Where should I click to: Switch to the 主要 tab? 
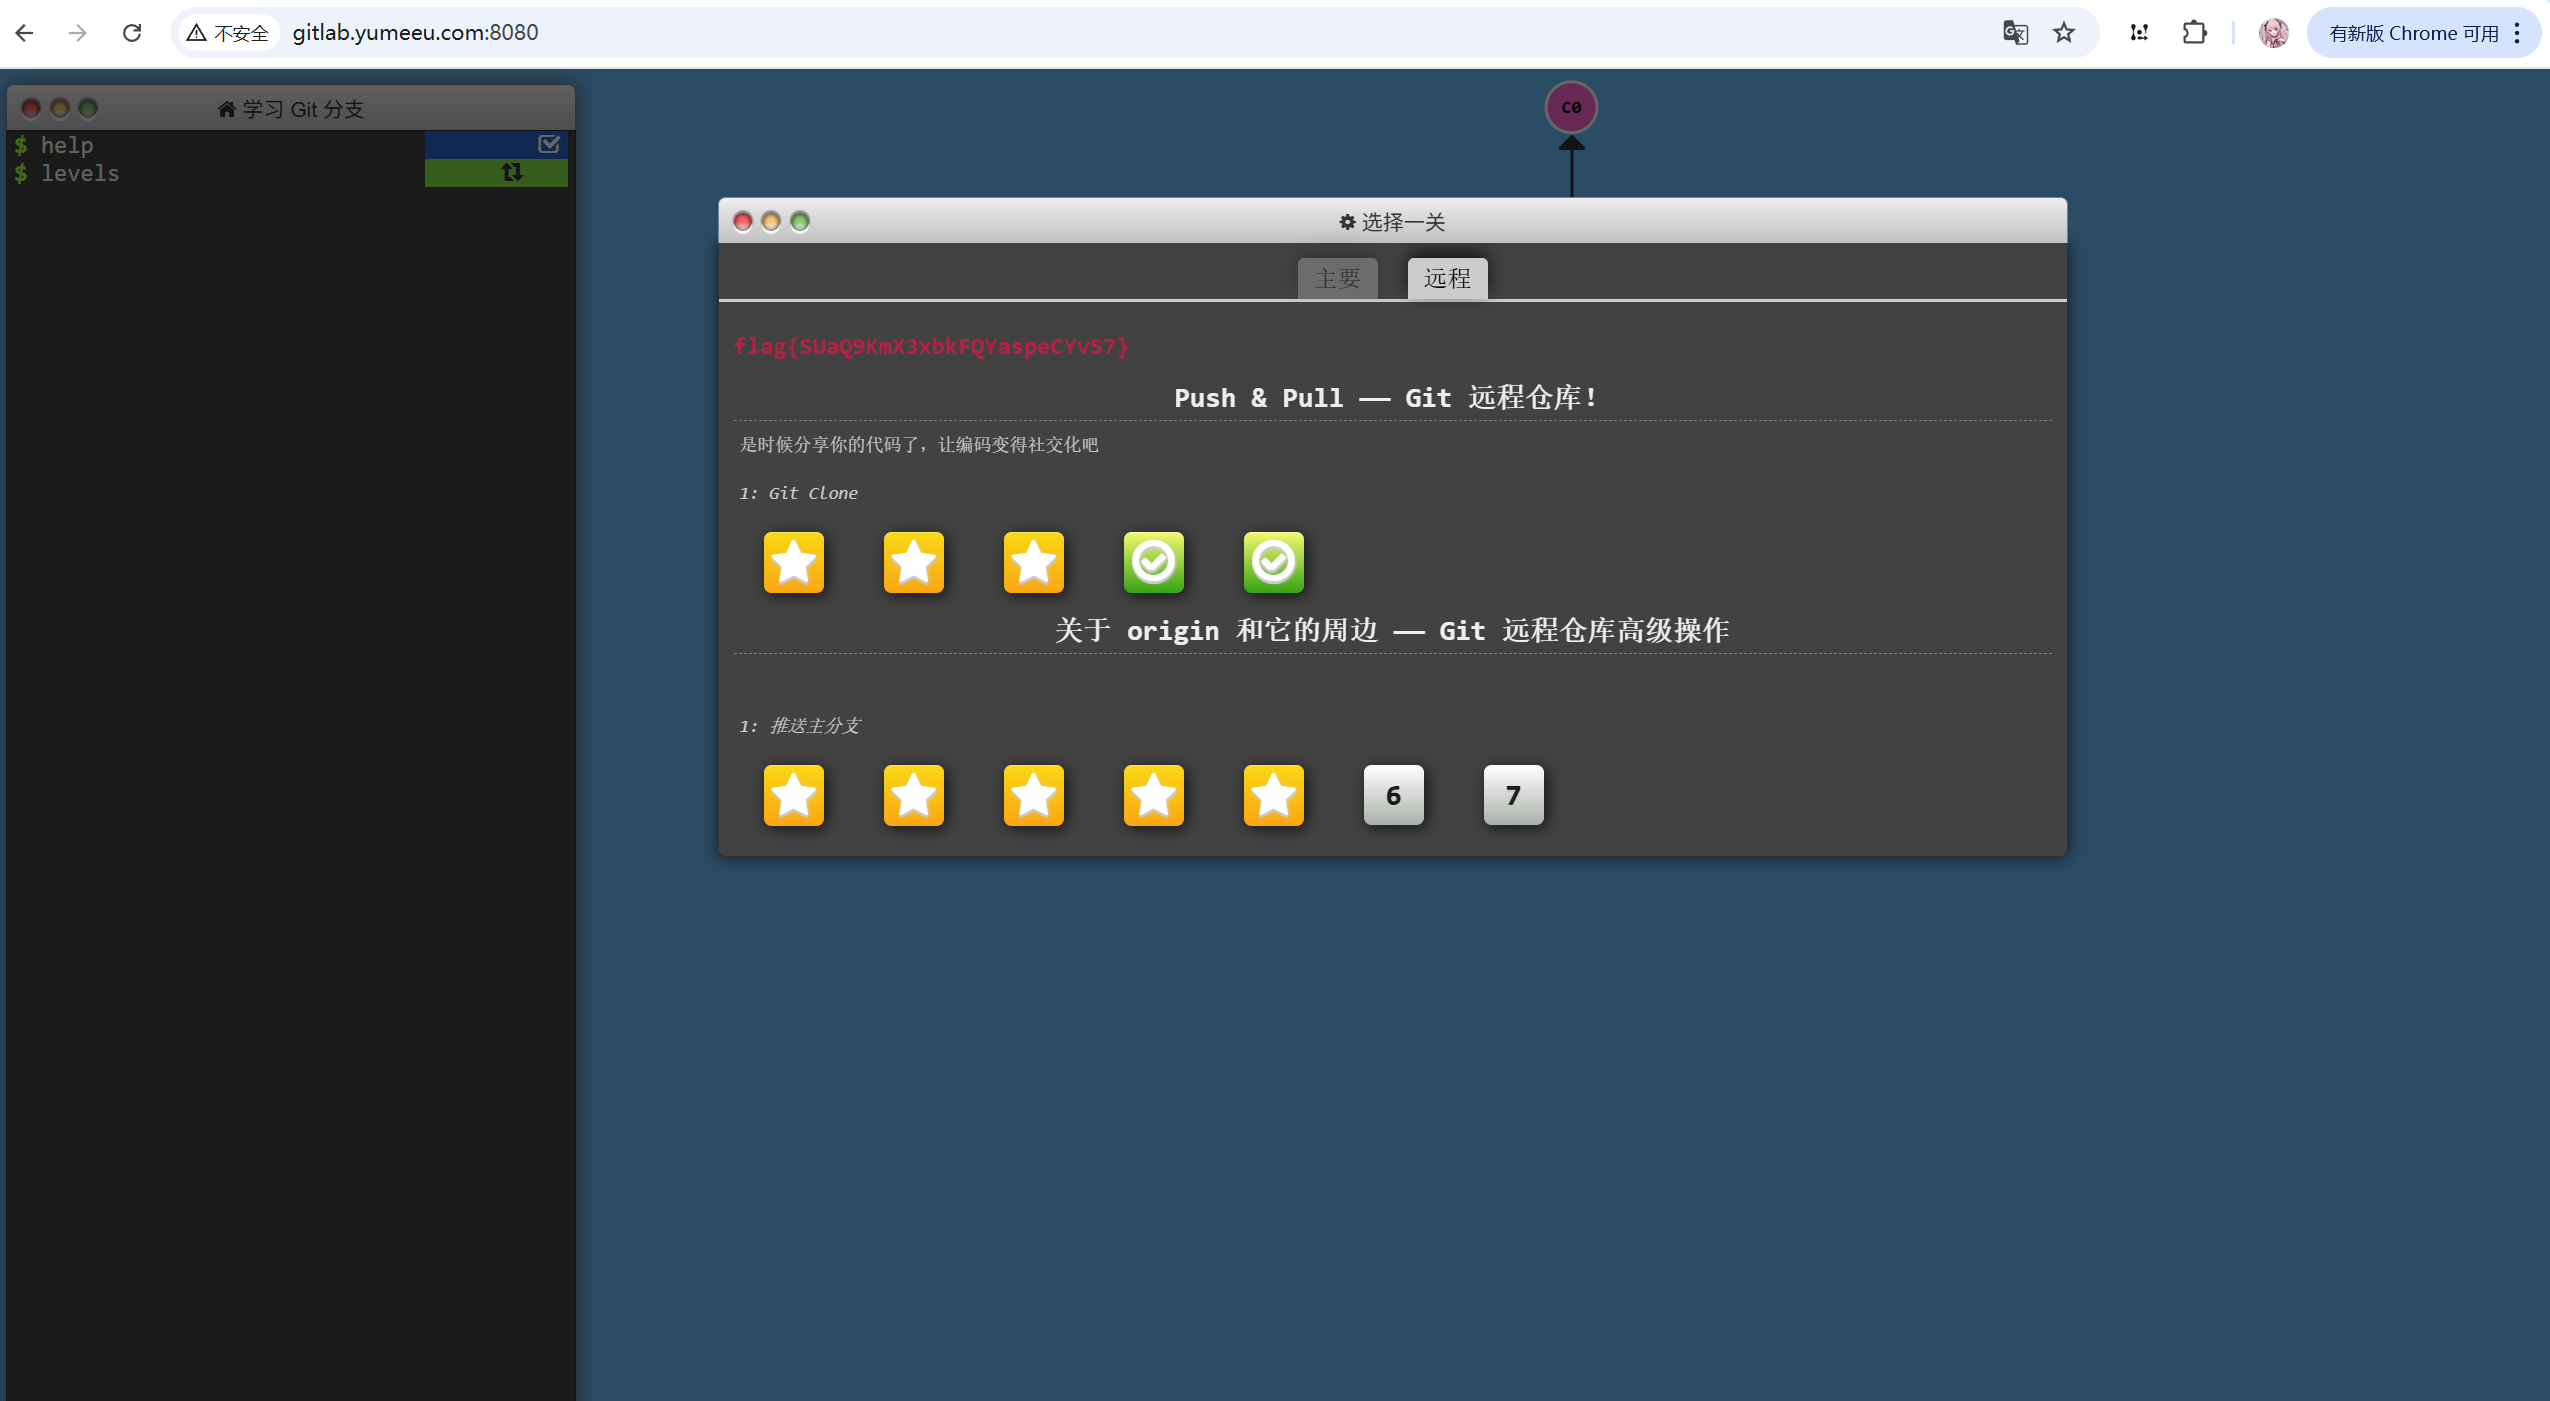(1337, 278)
